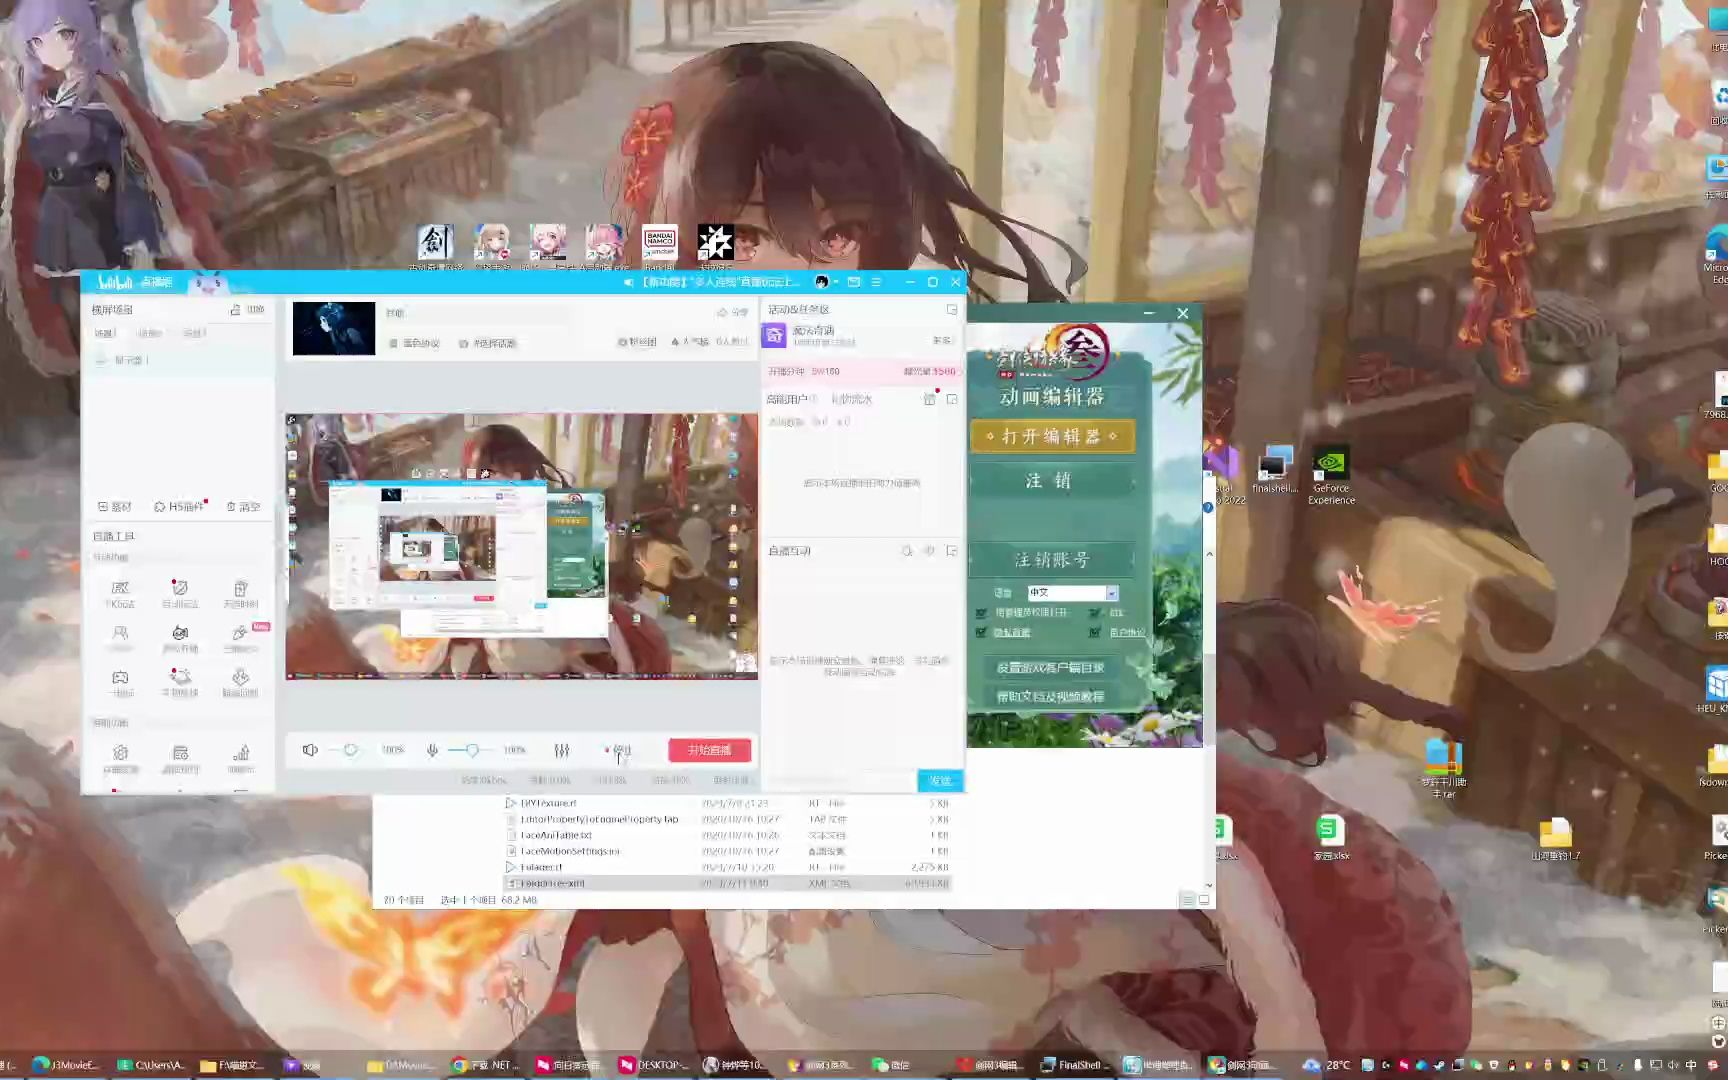Screen dimensions: 1728x1080
Task: Open the GeForce Experience desktop icon
Action: click(x=1331, y=475)
